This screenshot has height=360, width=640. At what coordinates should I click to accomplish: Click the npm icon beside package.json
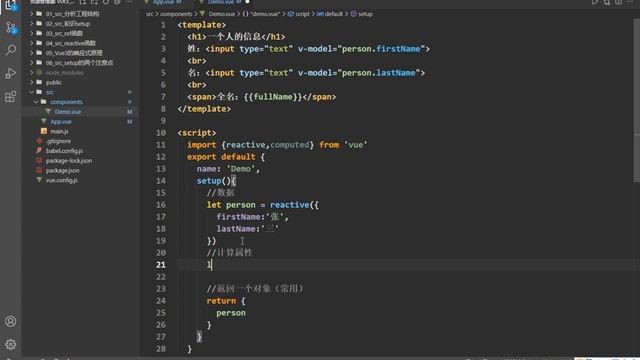click(39, 170)
